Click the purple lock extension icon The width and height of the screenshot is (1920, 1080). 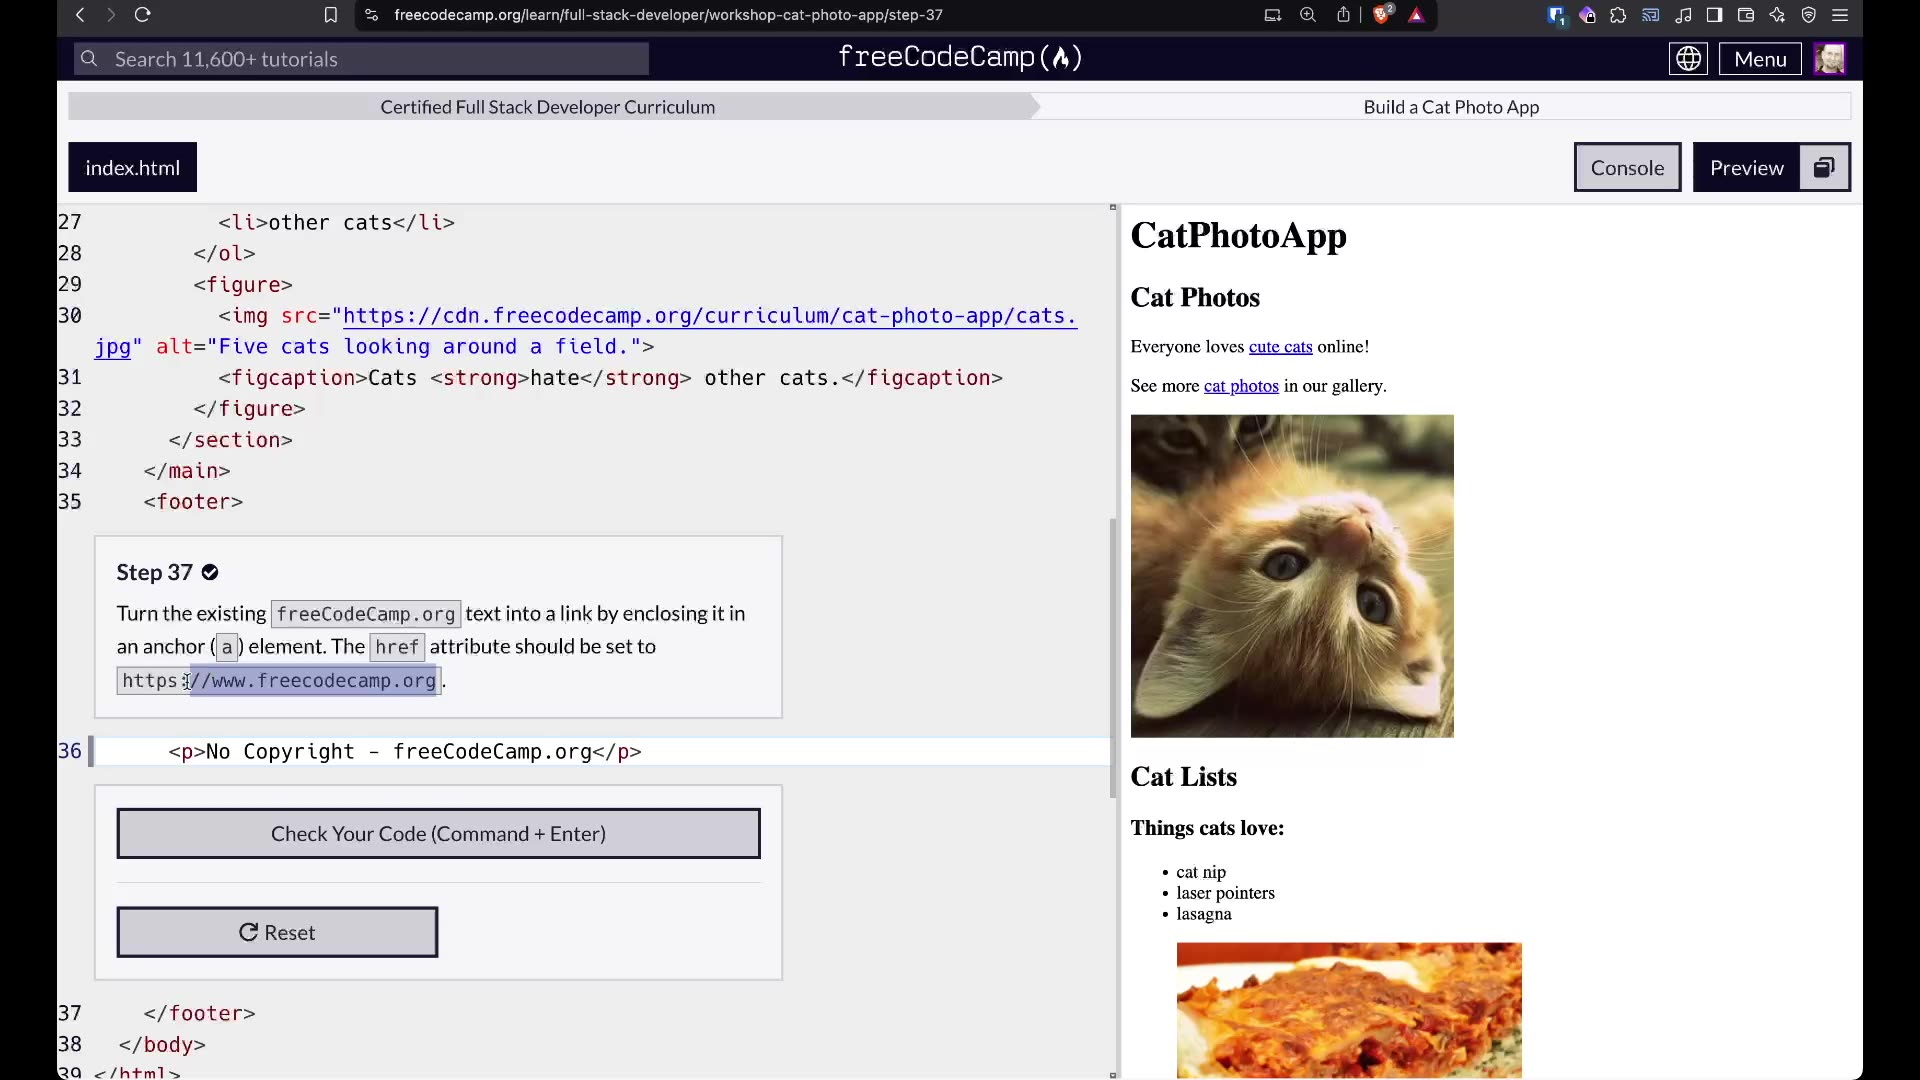[x=1588, y=15]
